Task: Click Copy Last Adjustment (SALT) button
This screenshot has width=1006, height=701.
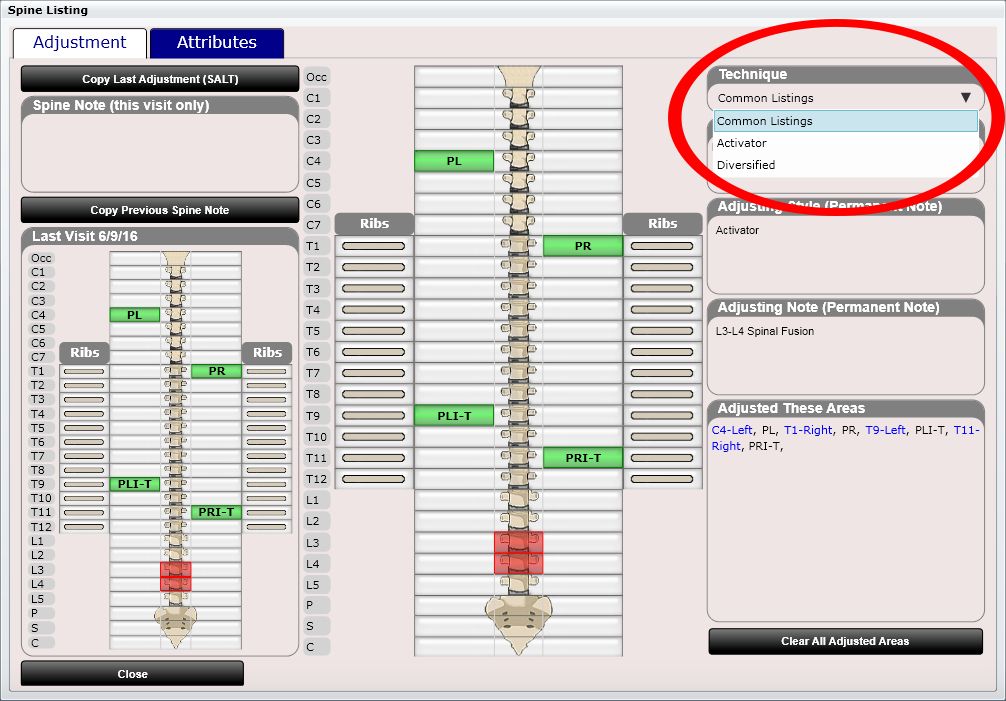Action: [160, 79]
